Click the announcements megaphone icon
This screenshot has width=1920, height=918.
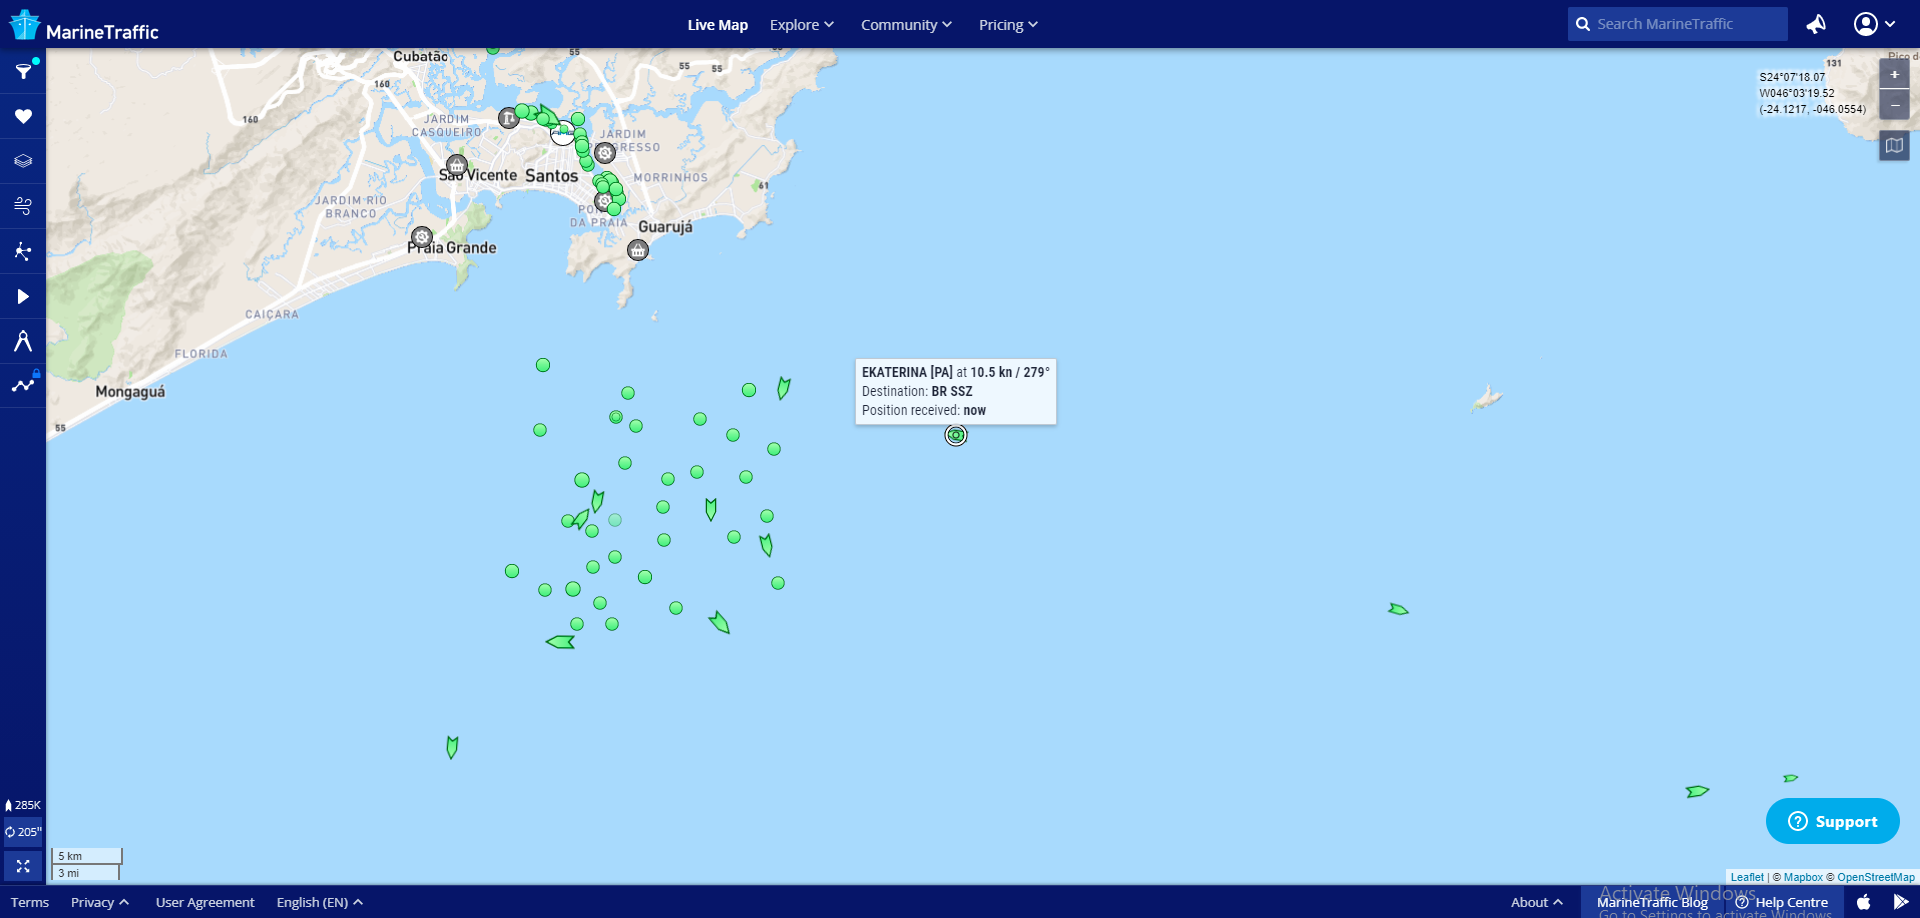1816,24
